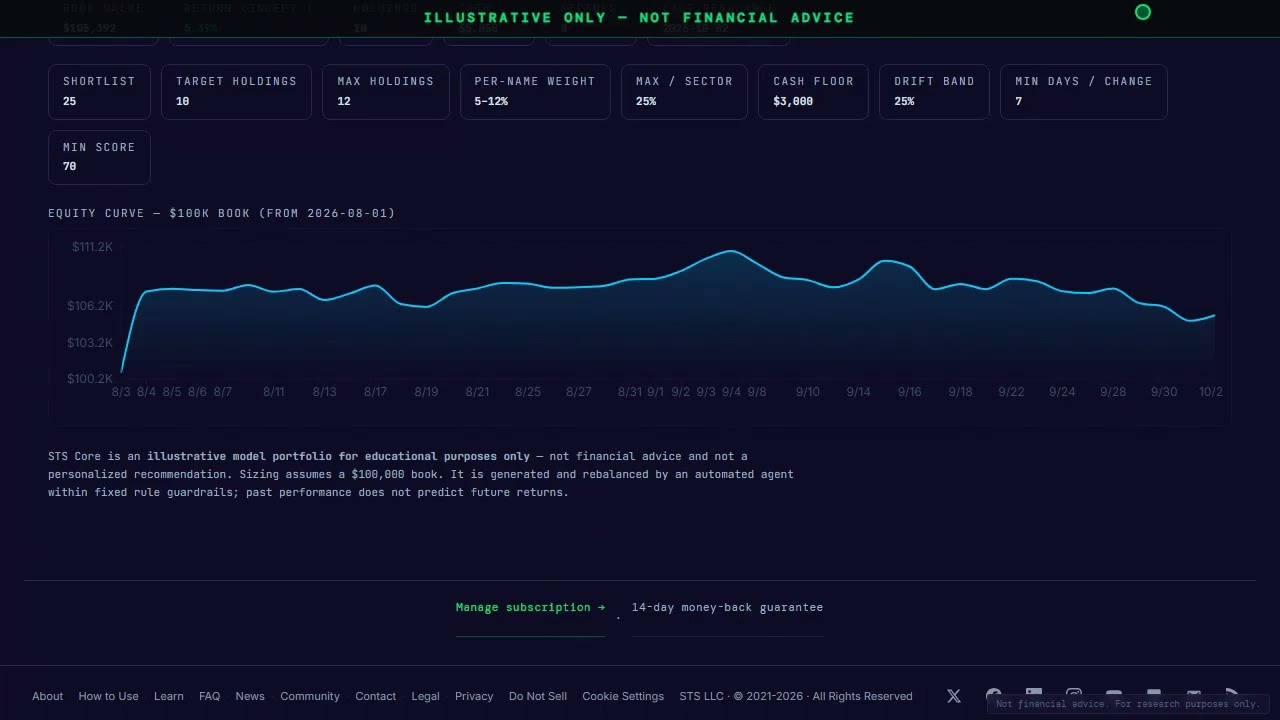This screenshot has height=720, width=1280.
Task: Click the 9/4 peak on the equity curve
Action: click(732, 251)
